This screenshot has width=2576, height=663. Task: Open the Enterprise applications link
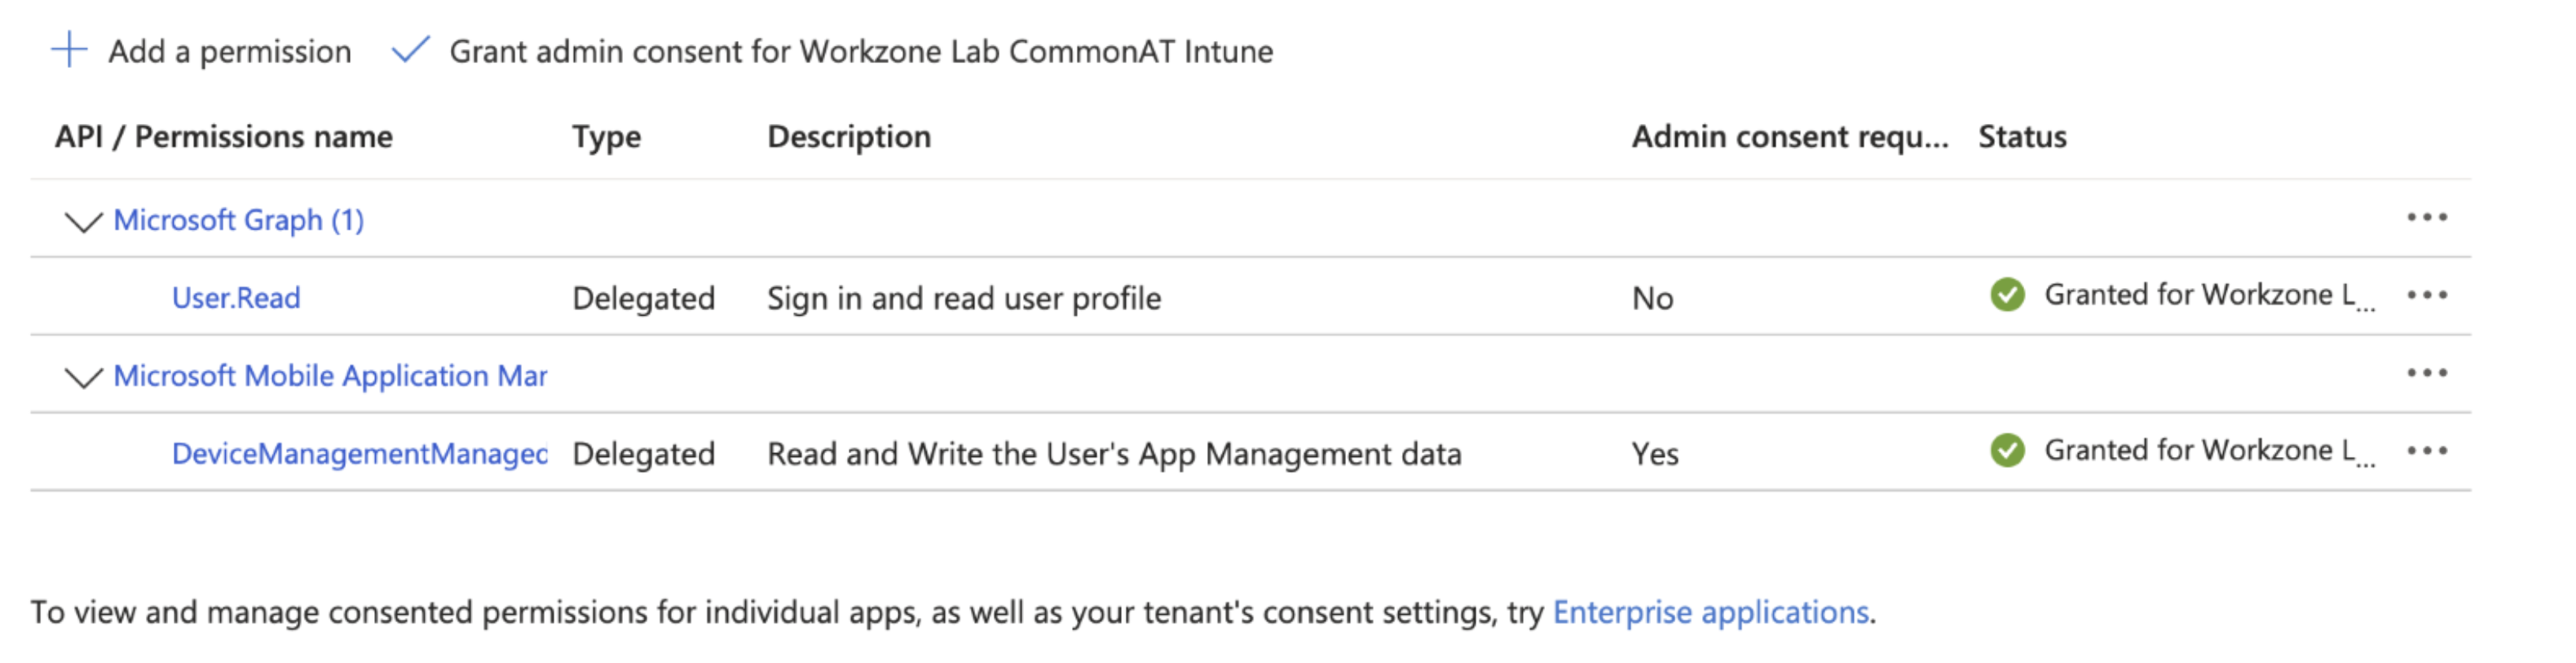click(x=1710, y=612)
